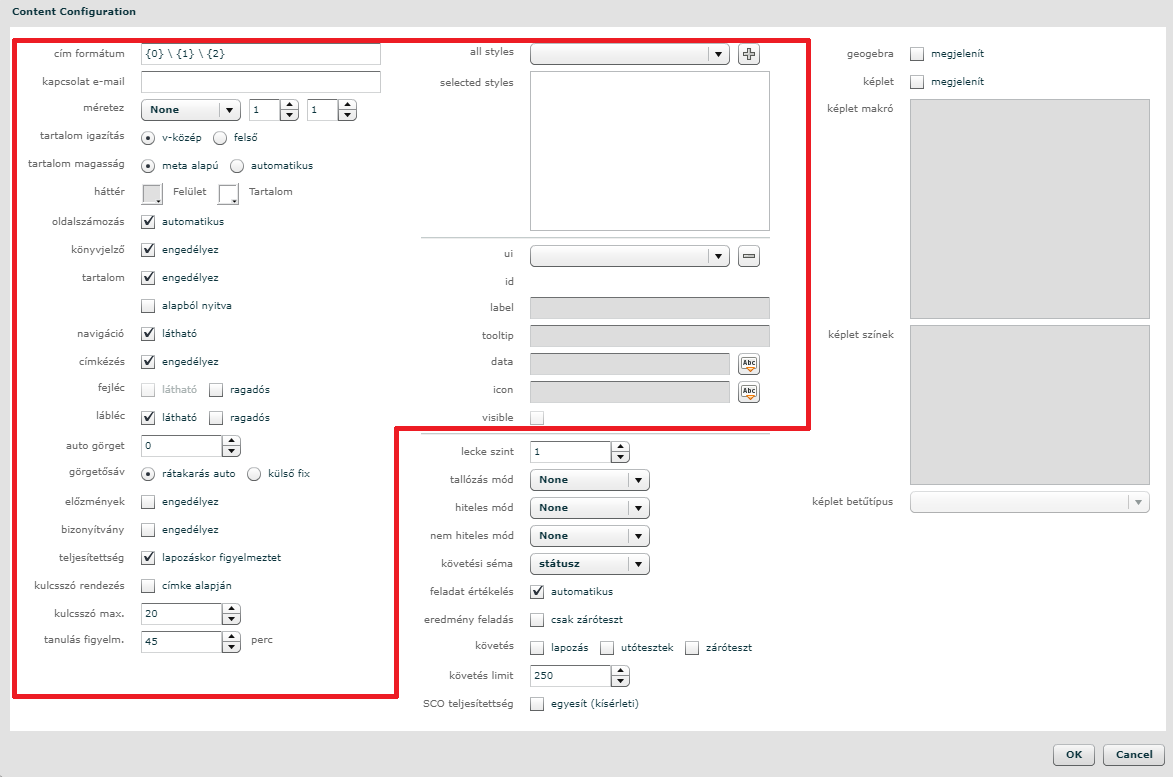Click the minus icon beside ui dropdown
This screenshot has width=1173, height=777.
(x=749, y=257)
